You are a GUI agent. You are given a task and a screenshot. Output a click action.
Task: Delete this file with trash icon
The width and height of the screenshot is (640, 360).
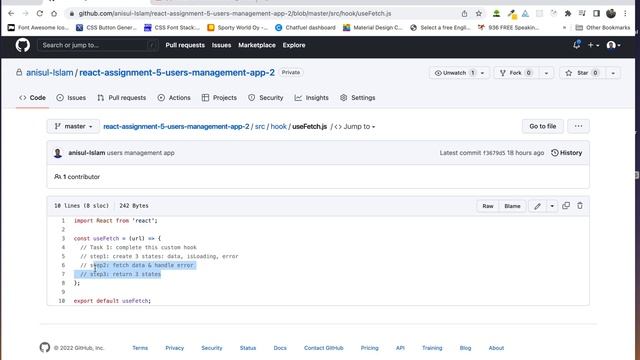click(580, 206)
